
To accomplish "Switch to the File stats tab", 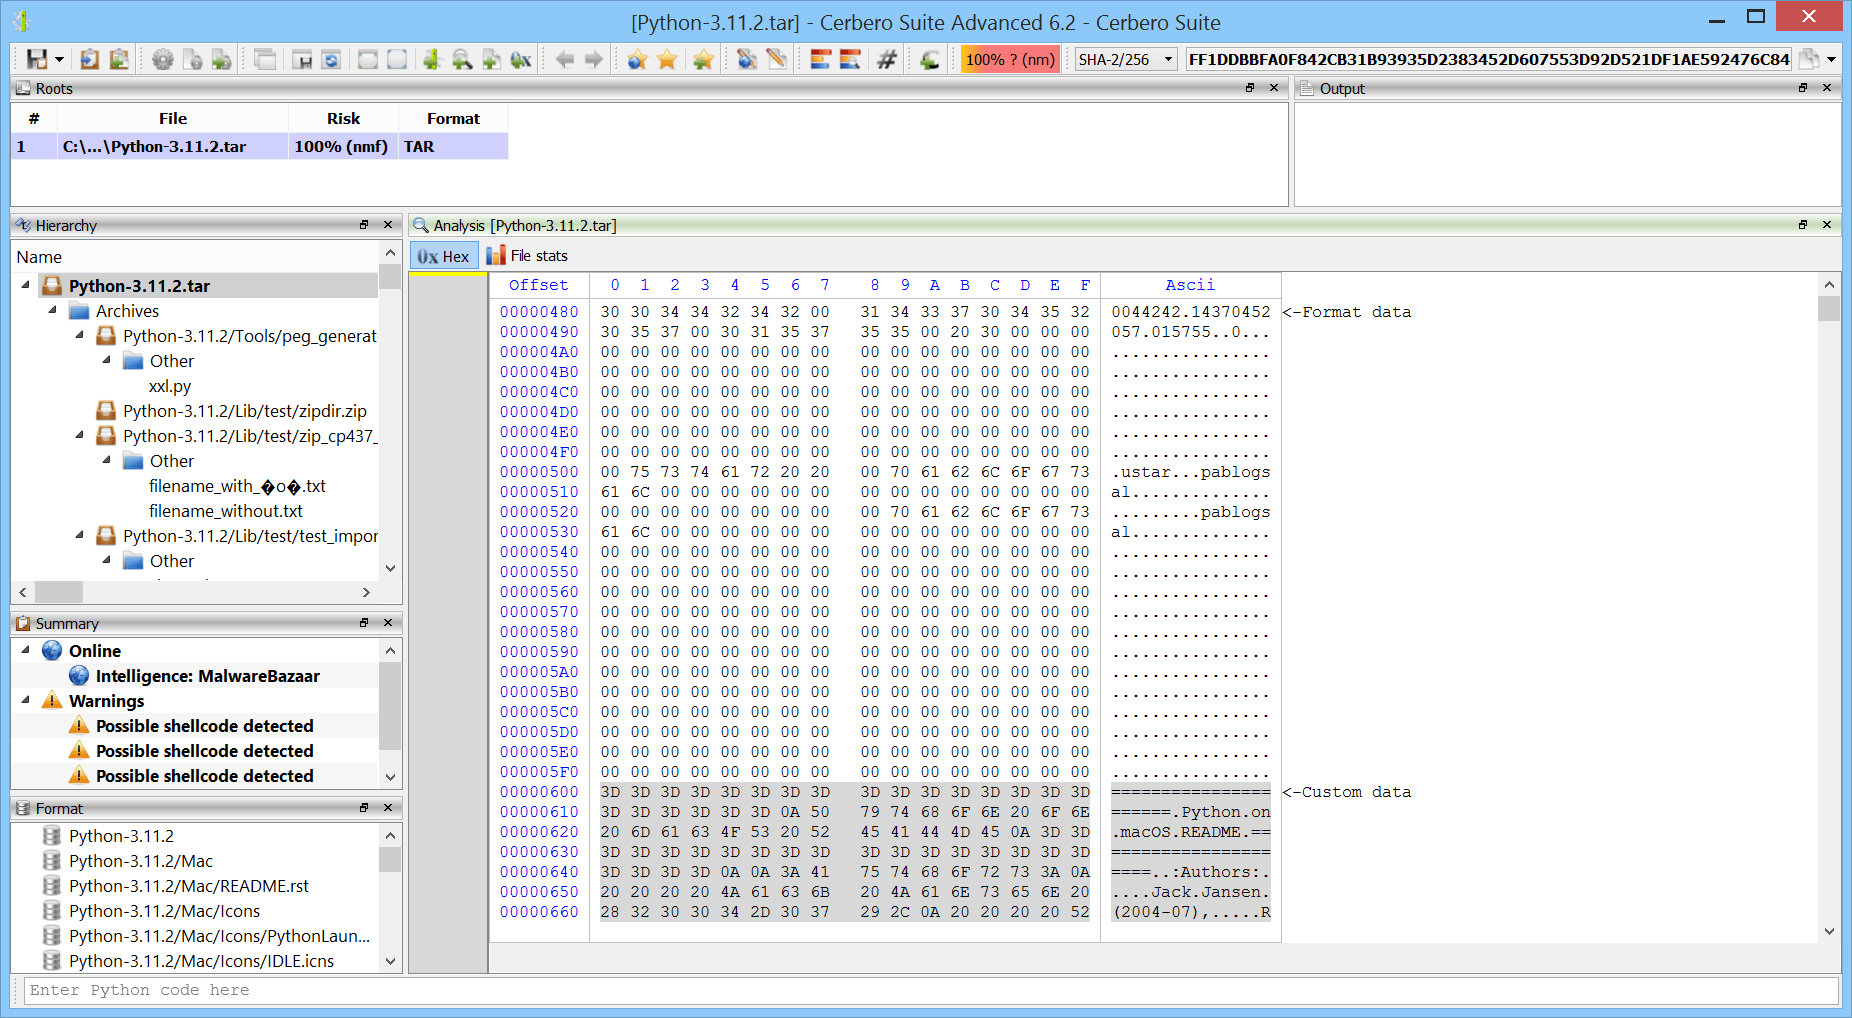I will tap(528, 256).
